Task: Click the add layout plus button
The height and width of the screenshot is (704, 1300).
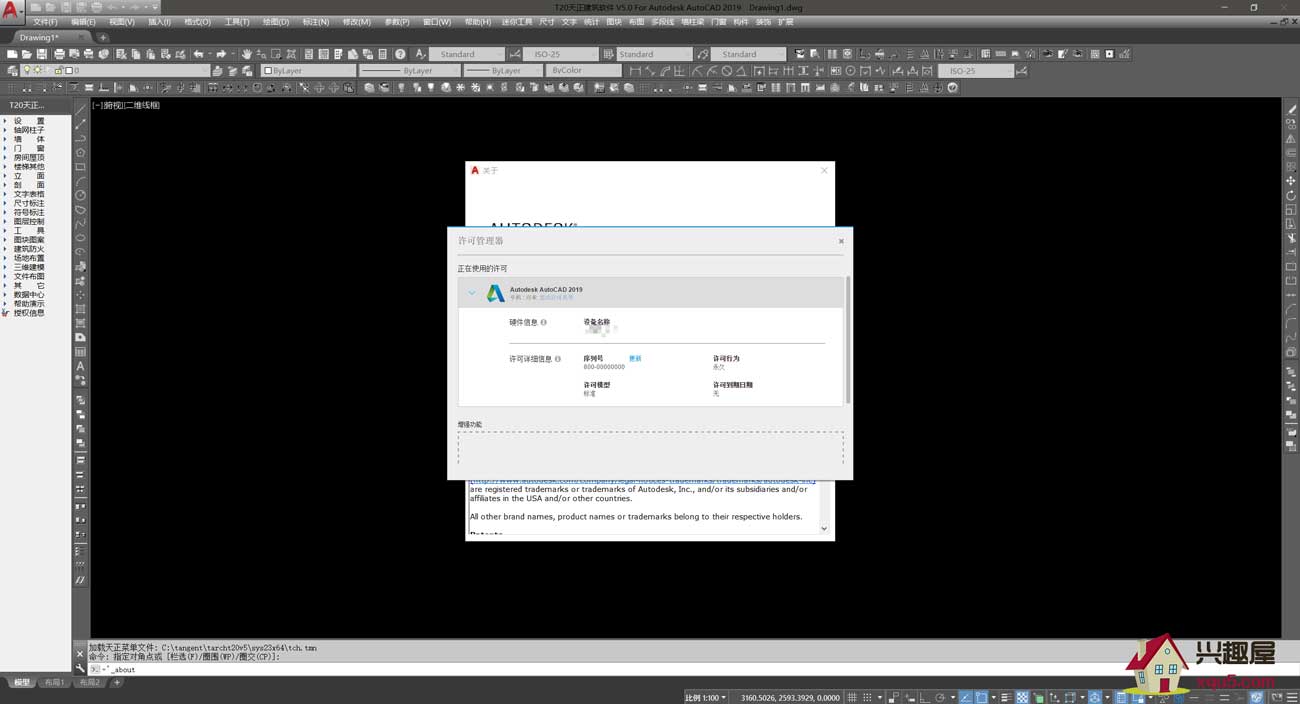Action: tap(117, 683)
